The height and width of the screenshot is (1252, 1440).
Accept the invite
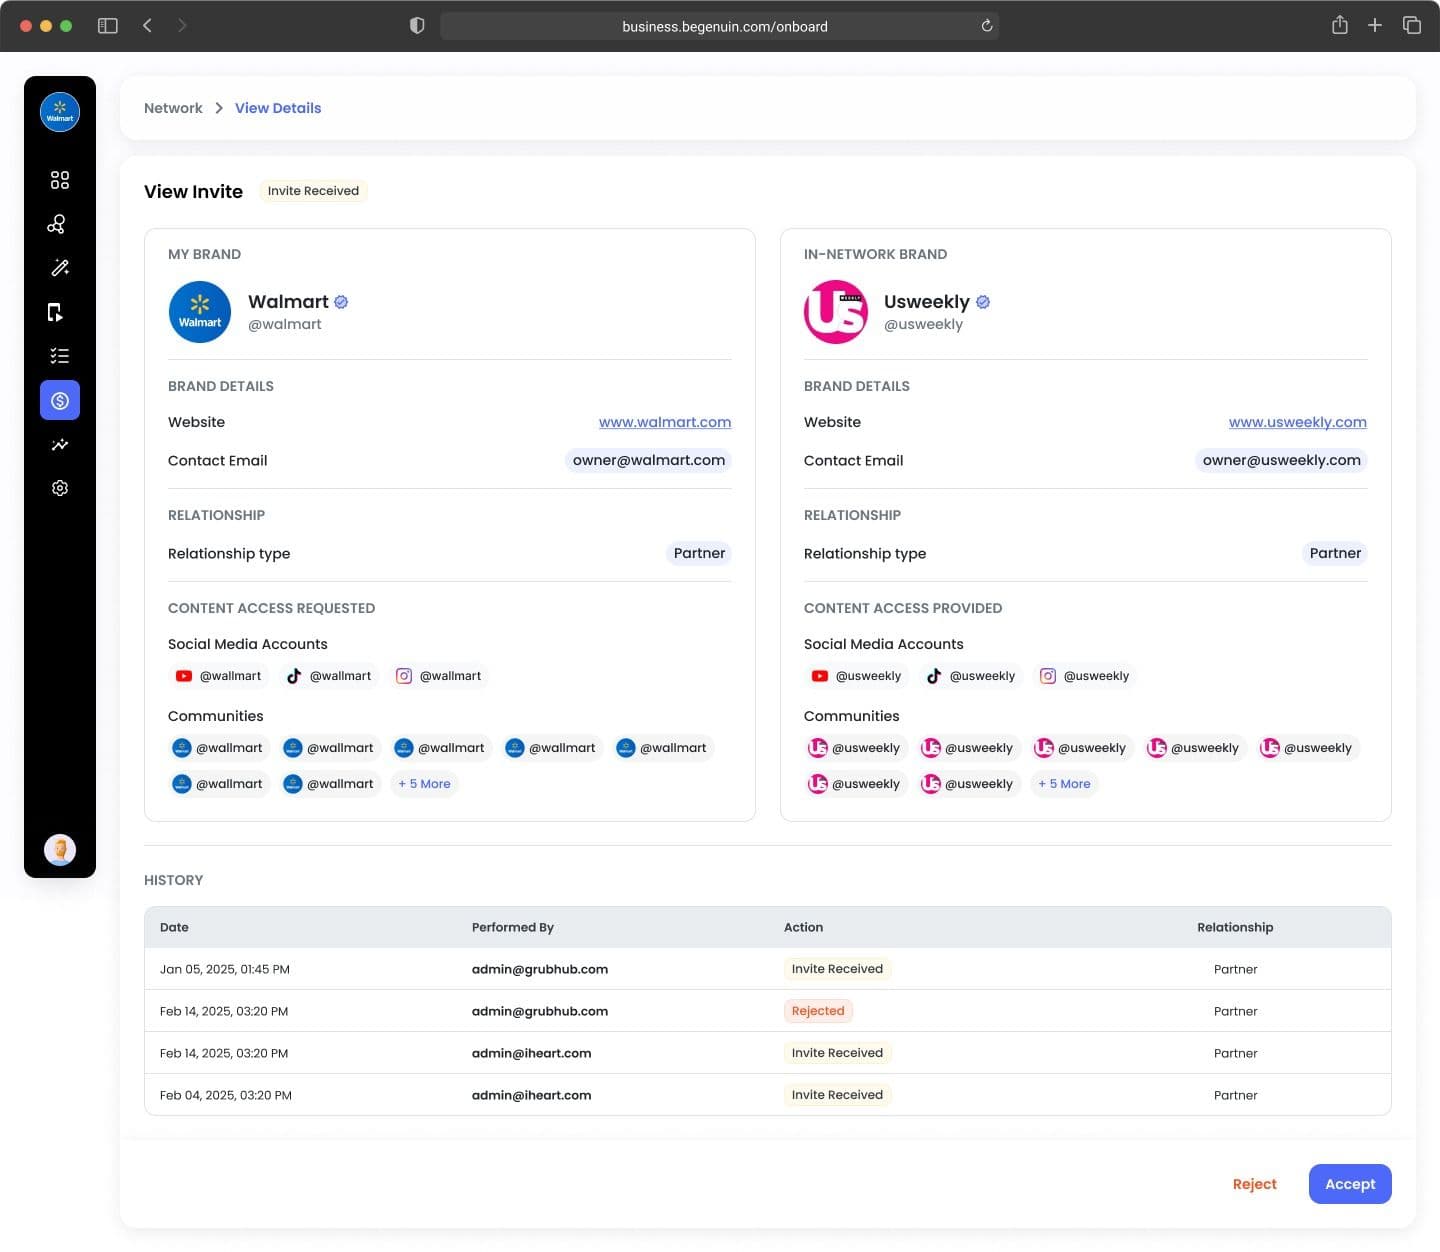pyautogui.click(x=1350, y=1184)
